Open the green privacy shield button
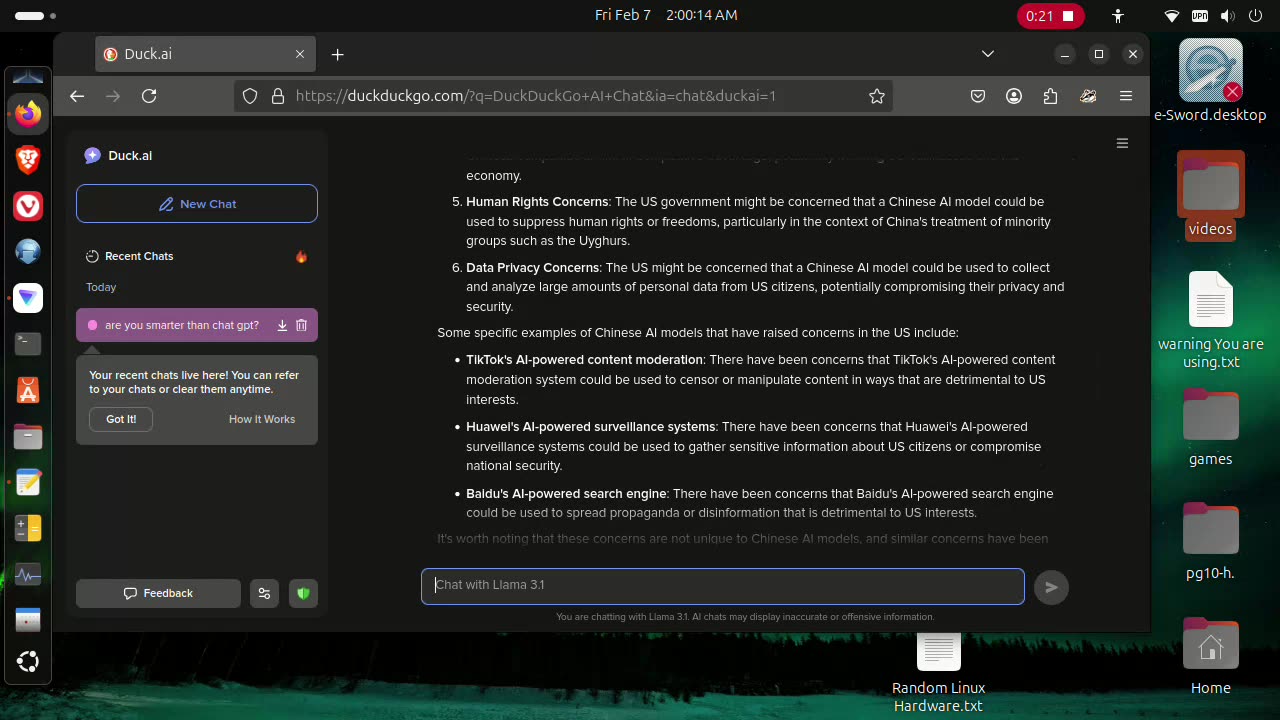This screenshot has width=1280, height=720. coord(303,593)
